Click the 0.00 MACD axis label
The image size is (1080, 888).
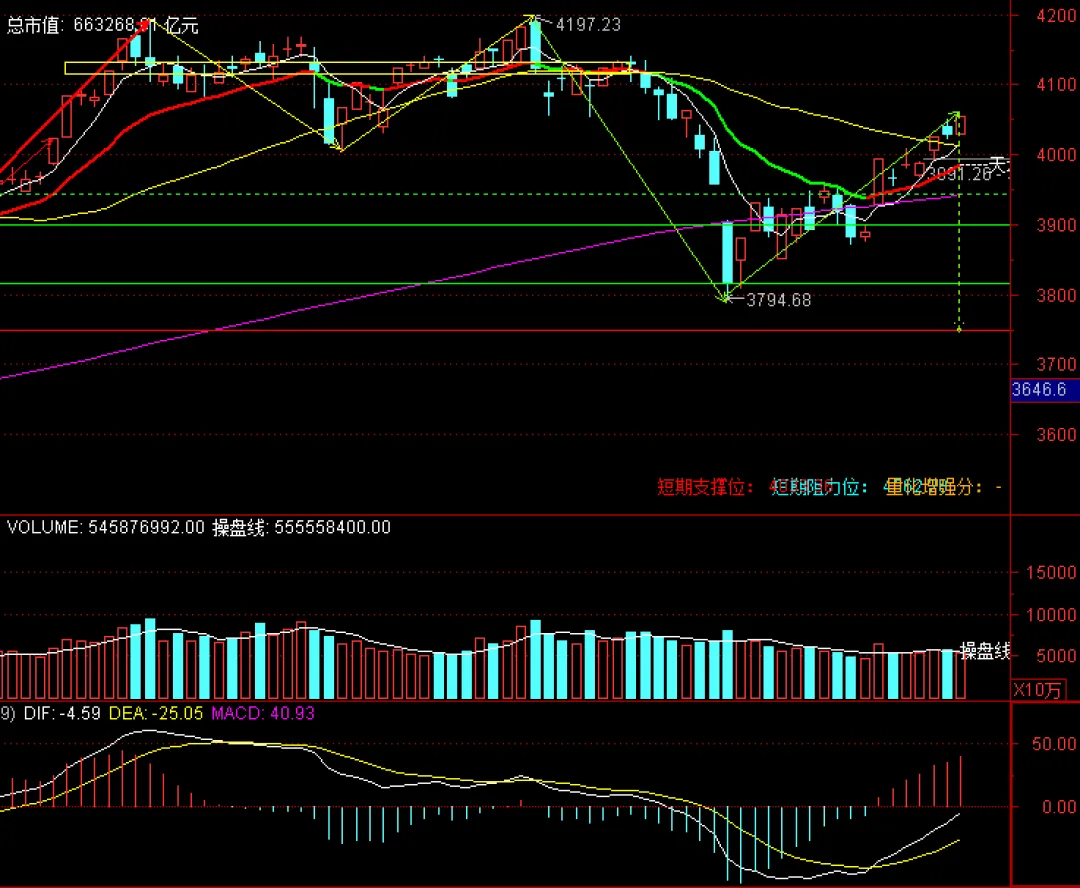tap(1058, 807)
